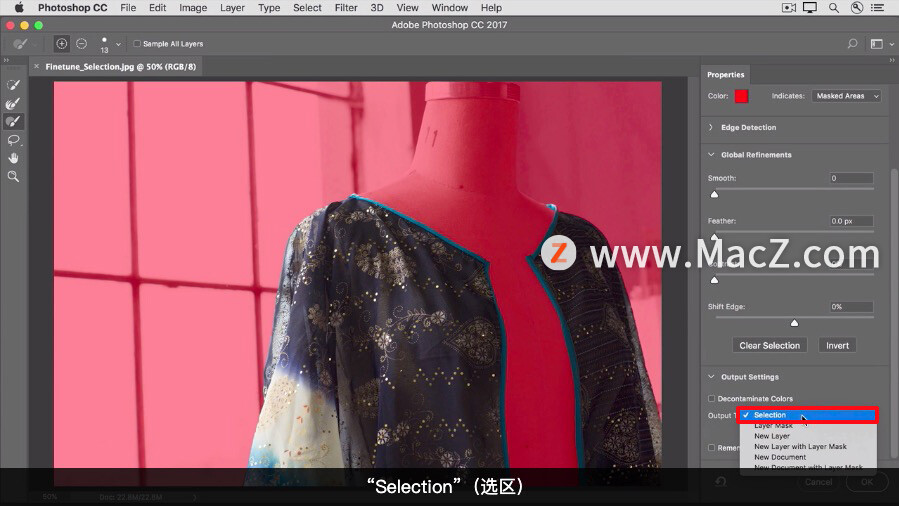Screen dimensions: 899x506
Task: Switch to Finetune_Selection.jpg document tab
Action: (x=120, y=66)
